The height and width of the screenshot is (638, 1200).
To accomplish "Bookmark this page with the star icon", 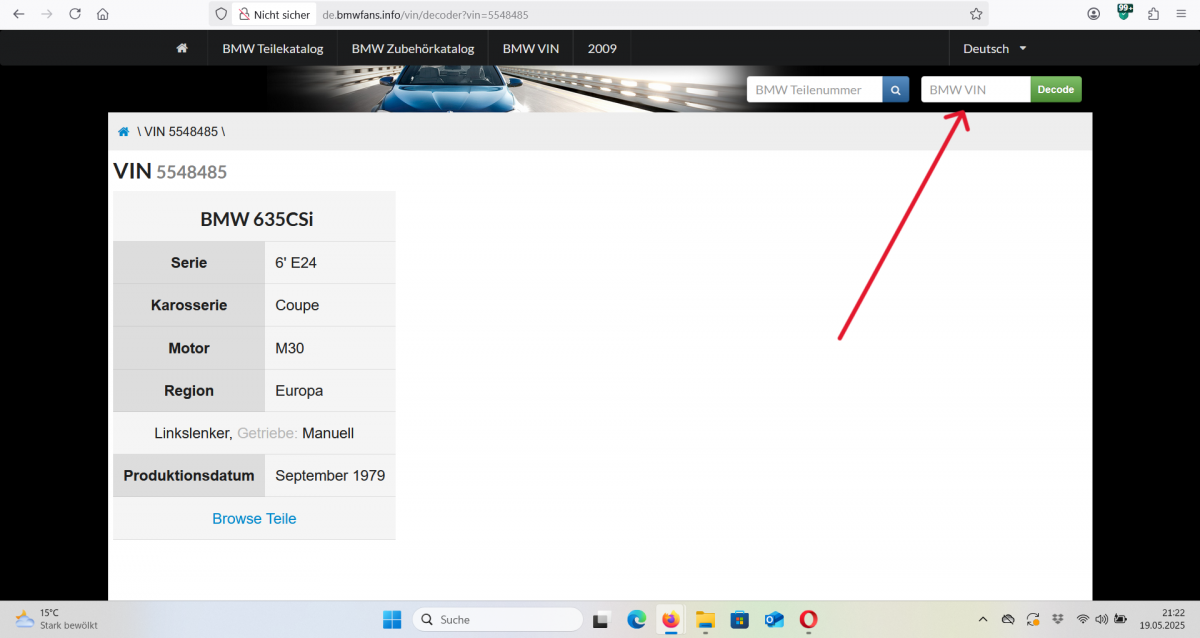I will tap(976, 14).
